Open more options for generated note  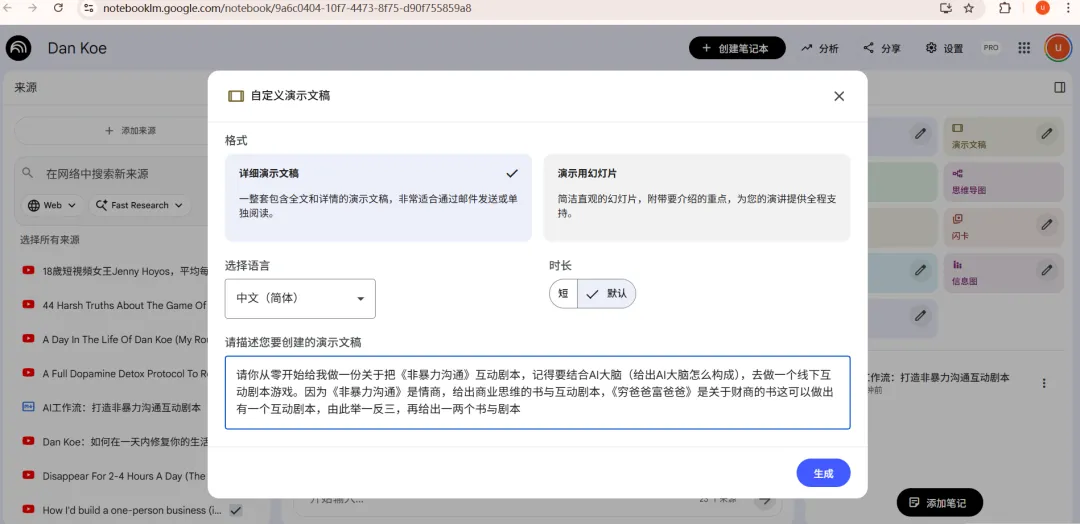tap(1044, 383)
